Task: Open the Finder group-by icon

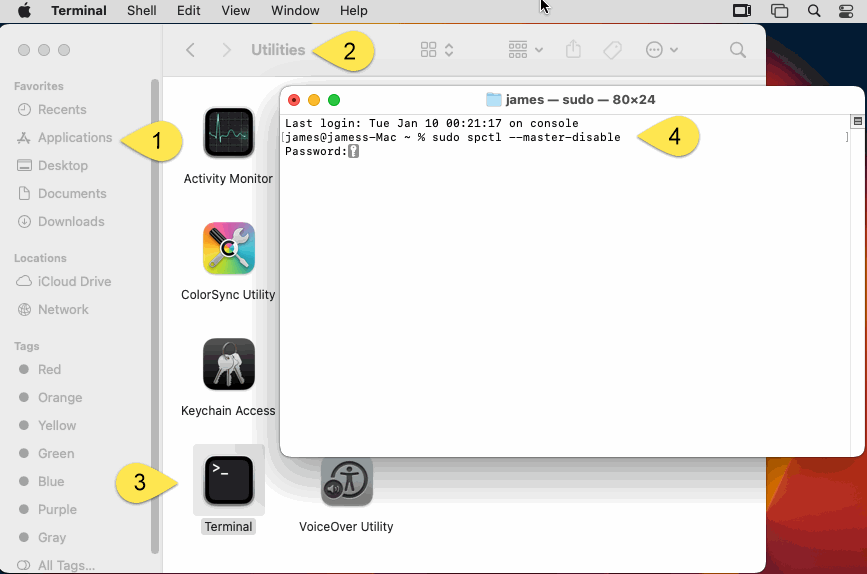Action: [518, 50]
